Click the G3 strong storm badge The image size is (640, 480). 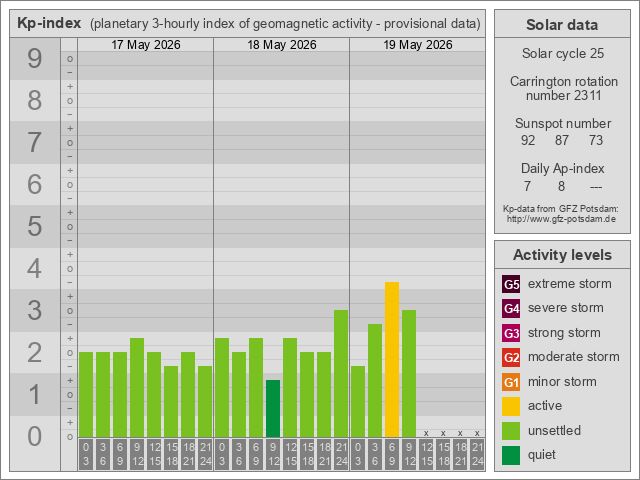pyautogui.click(x=511, y=333)
